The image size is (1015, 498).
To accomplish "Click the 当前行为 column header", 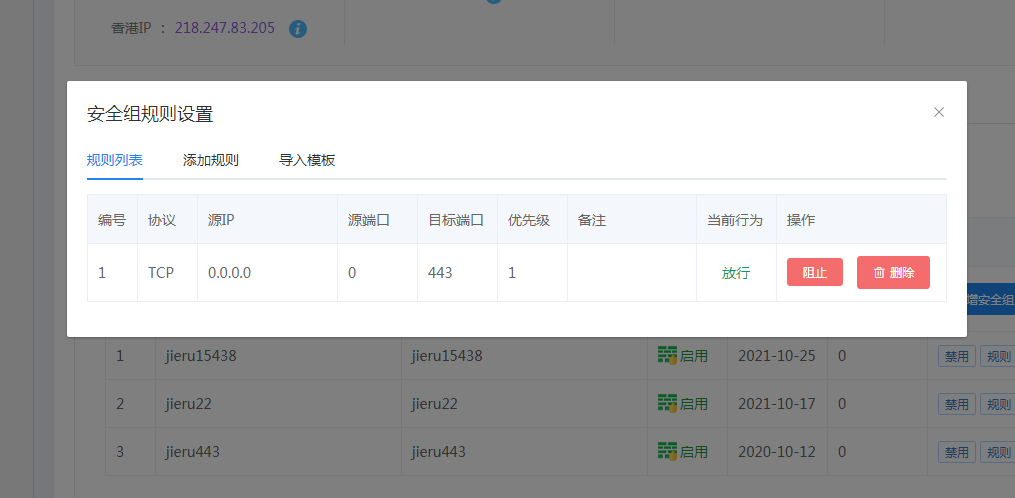I will coord(735,220).
